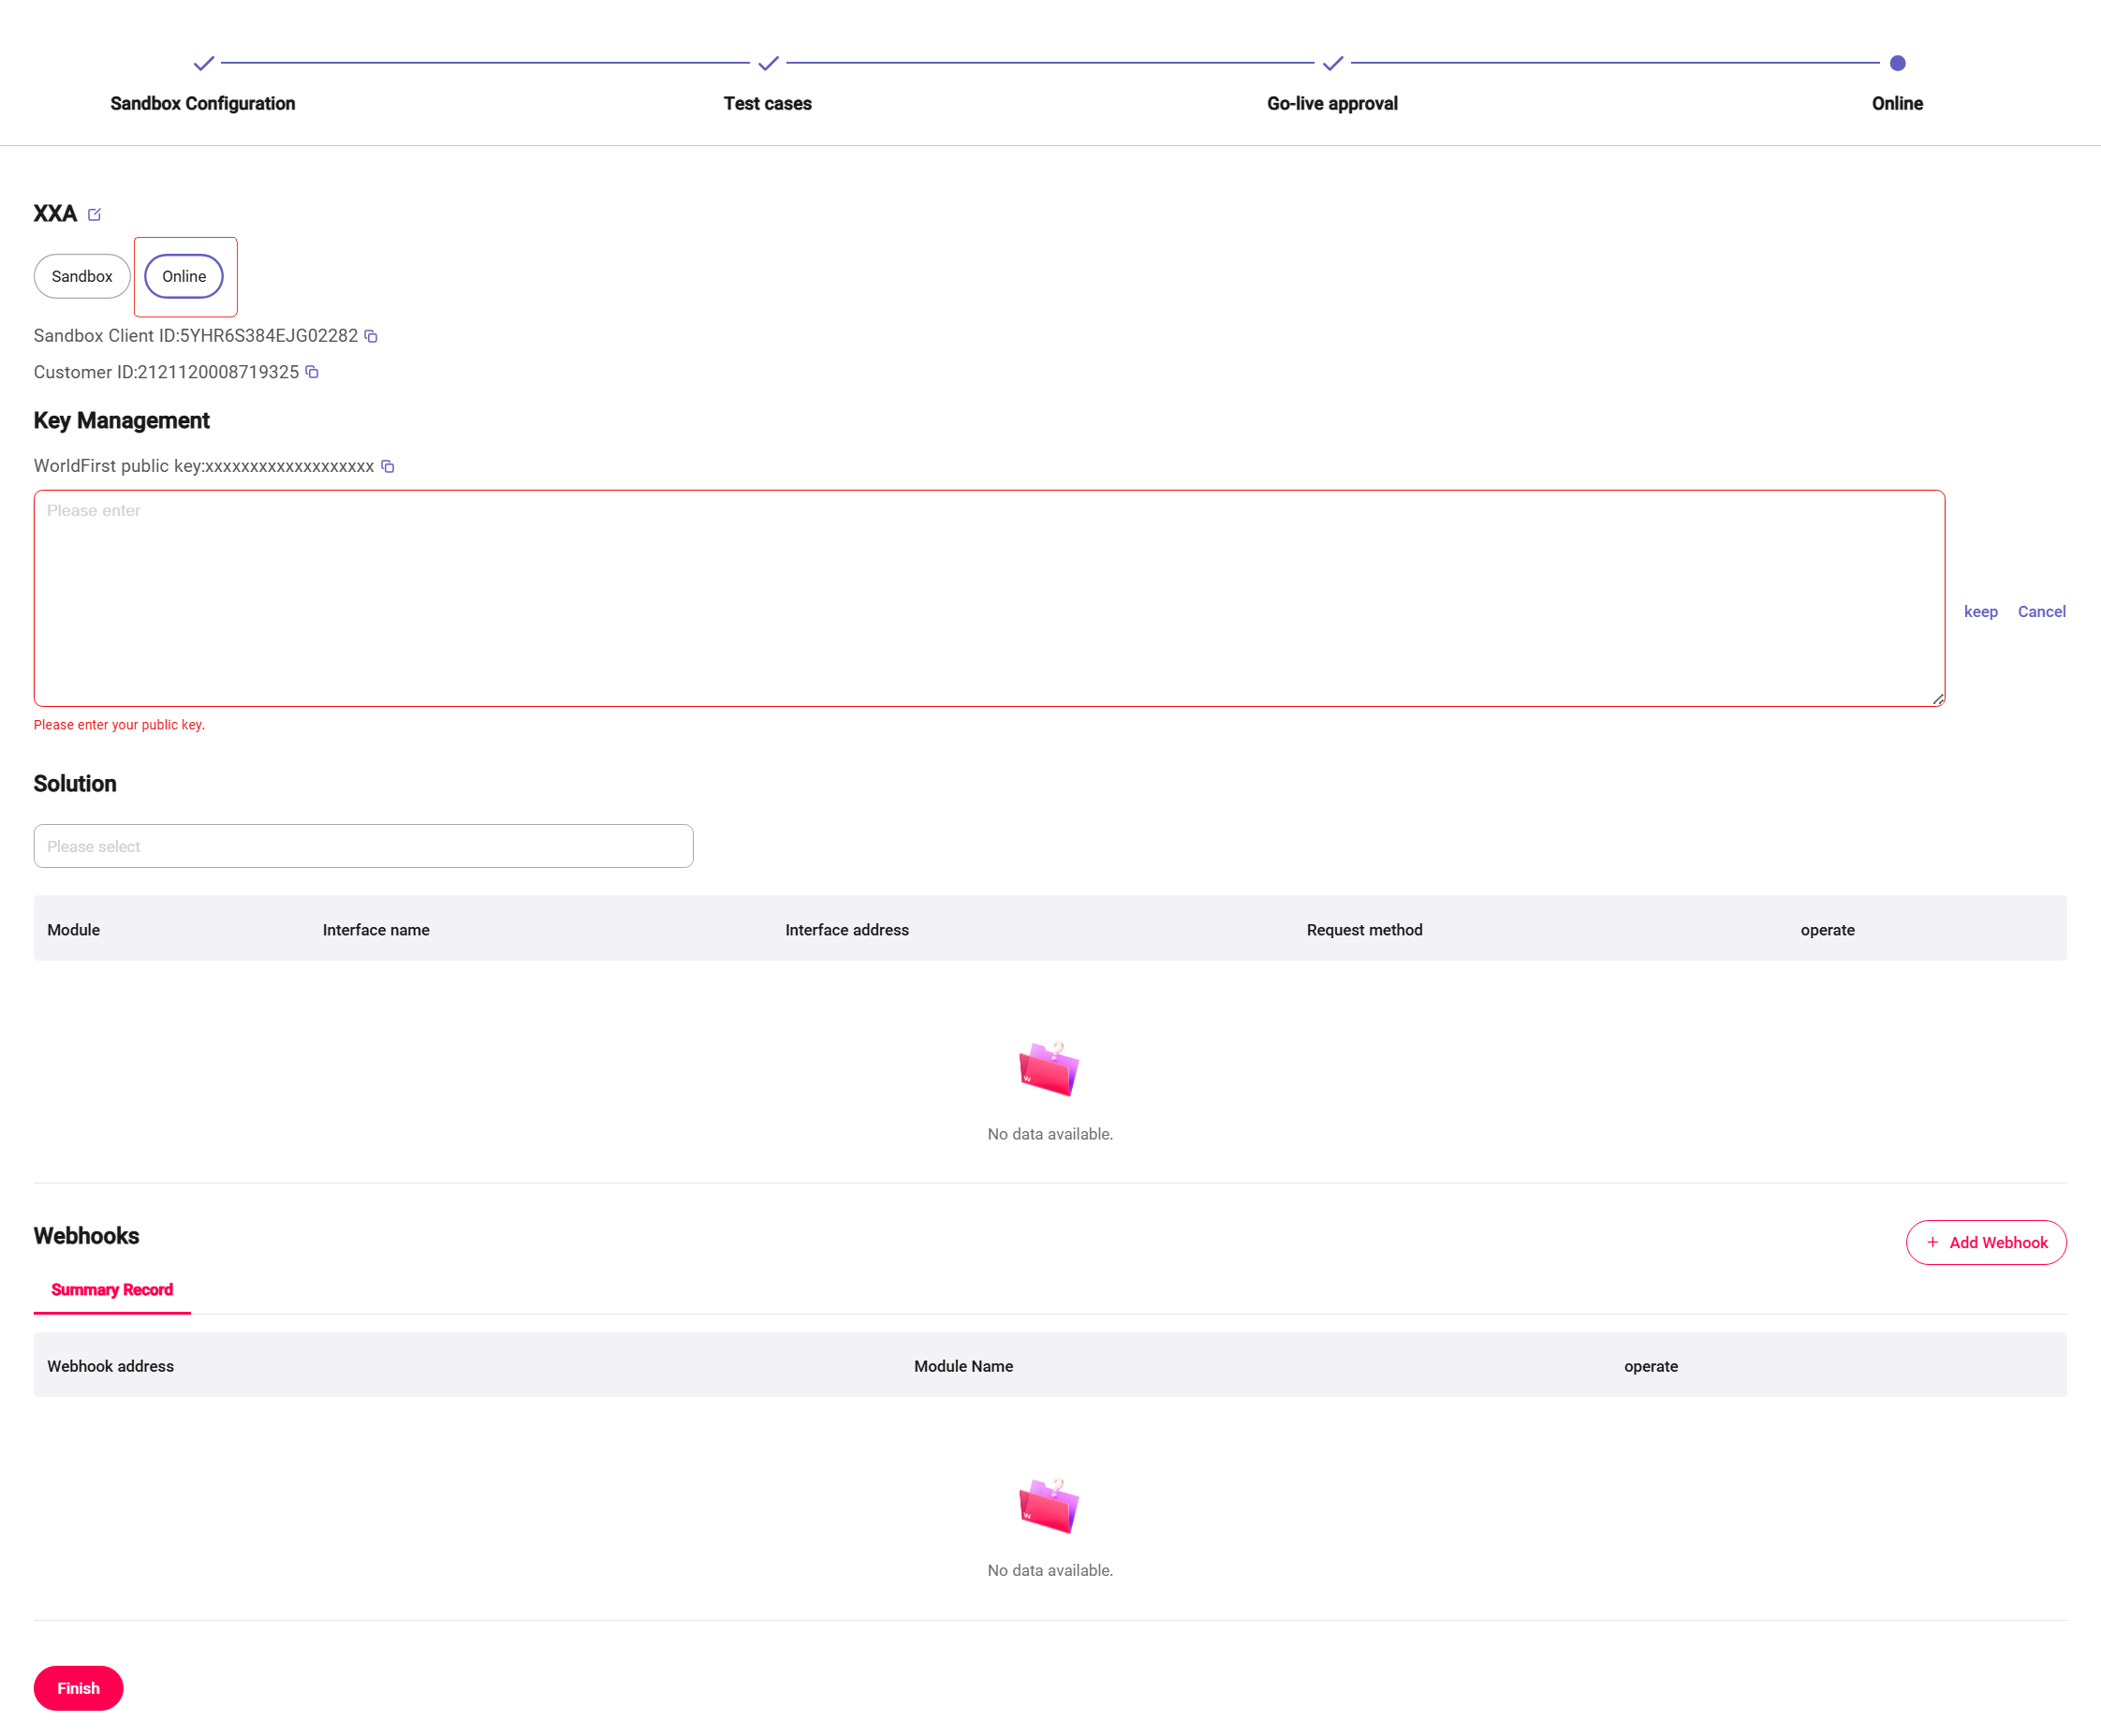Click the Add Webhook button
Viewport: 2101px width, 1736px height.
[1986, 1242]
